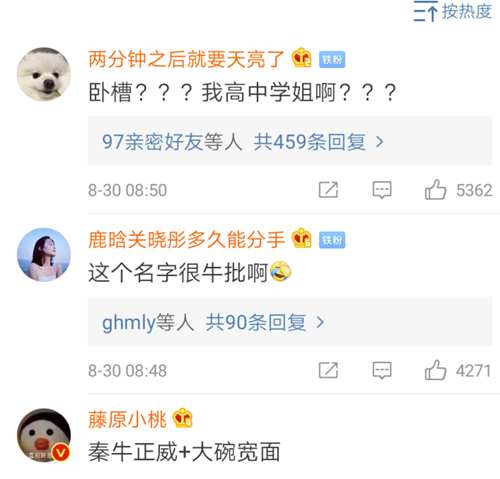Open 97亲密好友 replier profile link
Viewport: 500px width, 479px height.
[152, 142]
